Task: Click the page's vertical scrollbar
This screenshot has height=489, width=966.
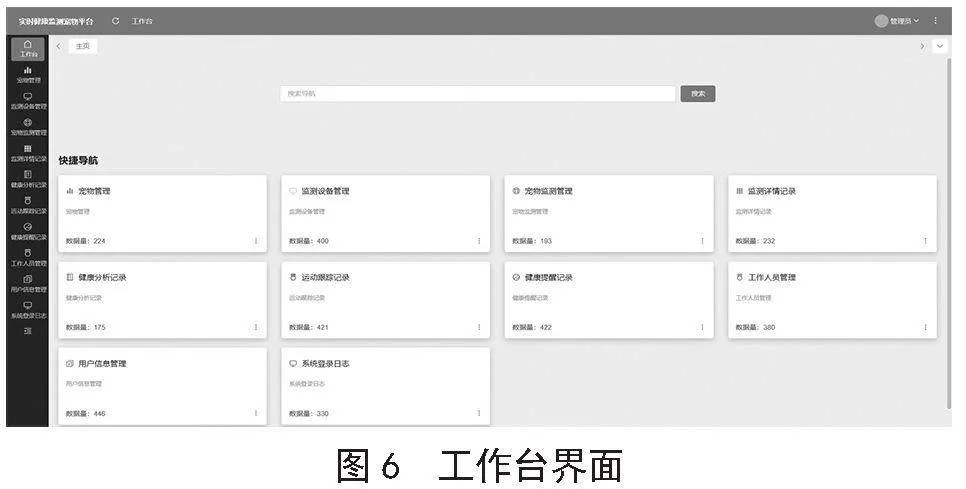Action: 949,234
